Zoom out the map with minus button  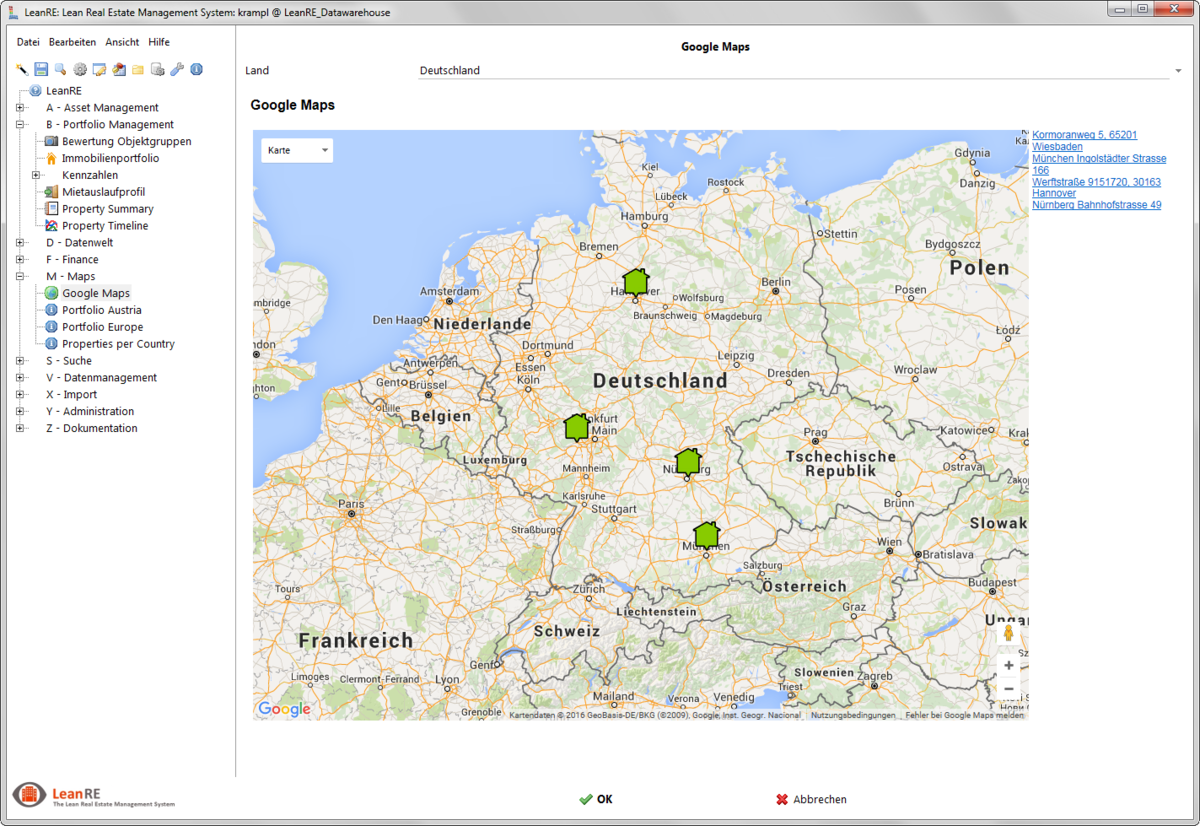pyautogui.click(x=1008, y=689)
